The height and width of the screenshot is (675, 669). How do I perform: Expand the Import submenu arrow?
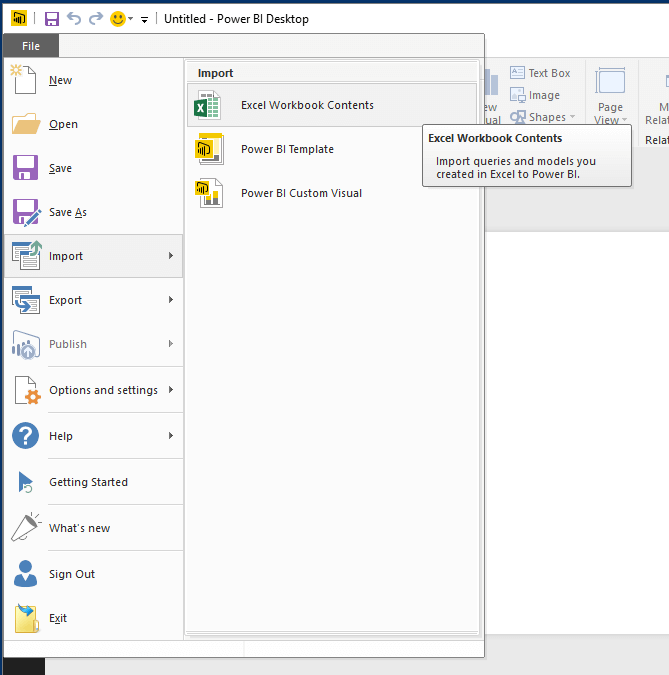[x=171, y=256]
